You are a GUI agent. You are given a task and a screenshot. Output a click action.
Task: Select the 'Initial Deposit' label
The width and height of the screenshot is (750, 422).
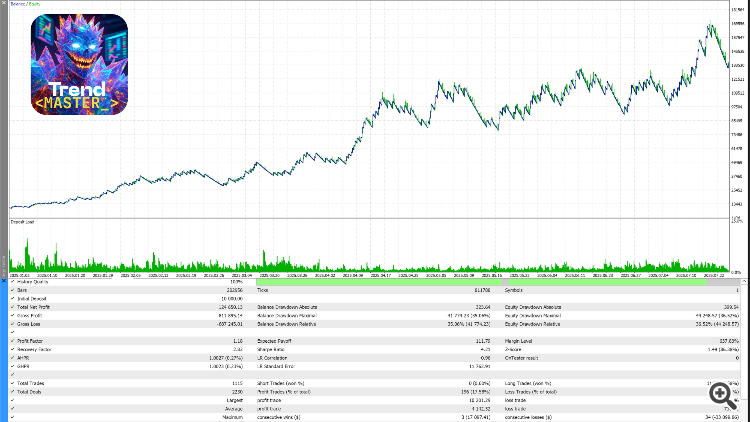(x=32, y=299)
